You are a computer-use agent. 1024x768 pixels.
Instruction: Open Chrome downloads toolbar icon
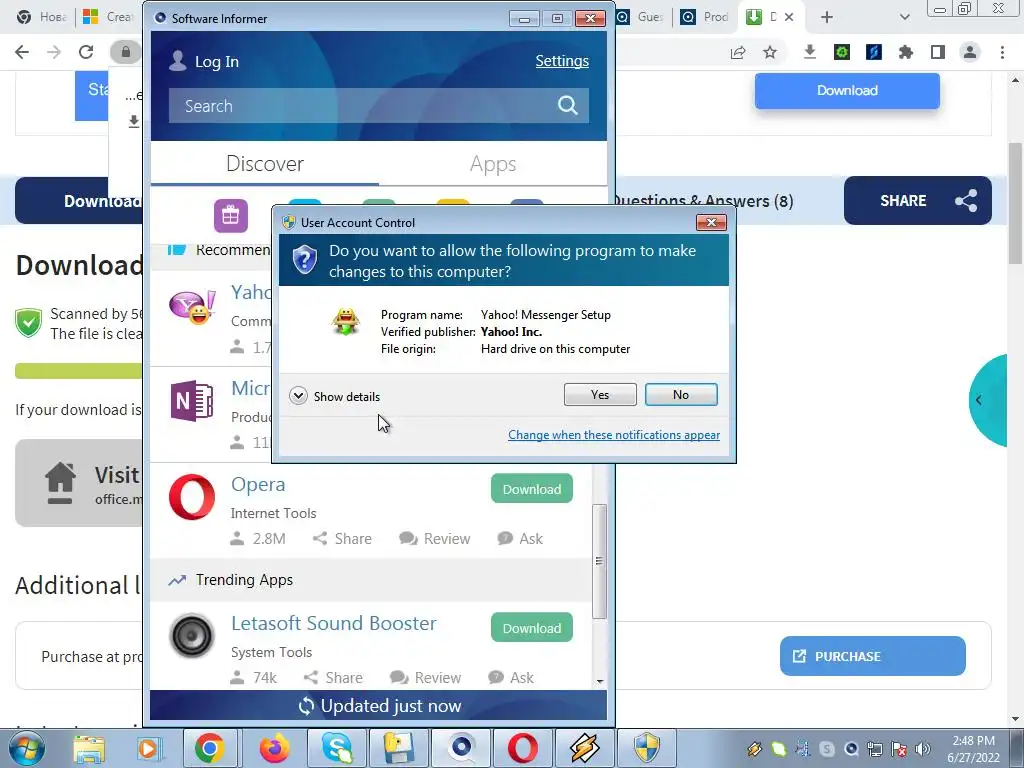(x=809, y=52)
